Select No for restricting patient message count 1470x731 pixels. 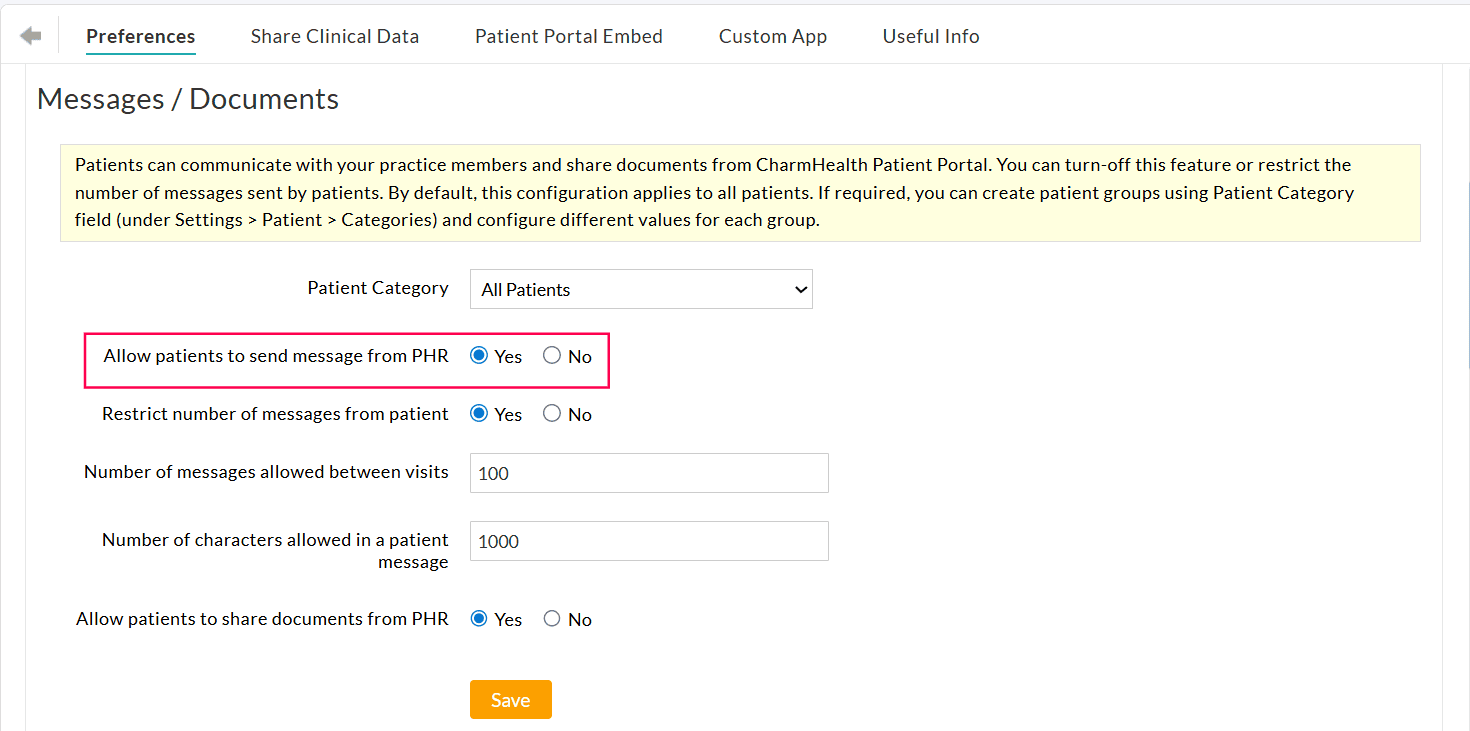click(x=551, y=413)
